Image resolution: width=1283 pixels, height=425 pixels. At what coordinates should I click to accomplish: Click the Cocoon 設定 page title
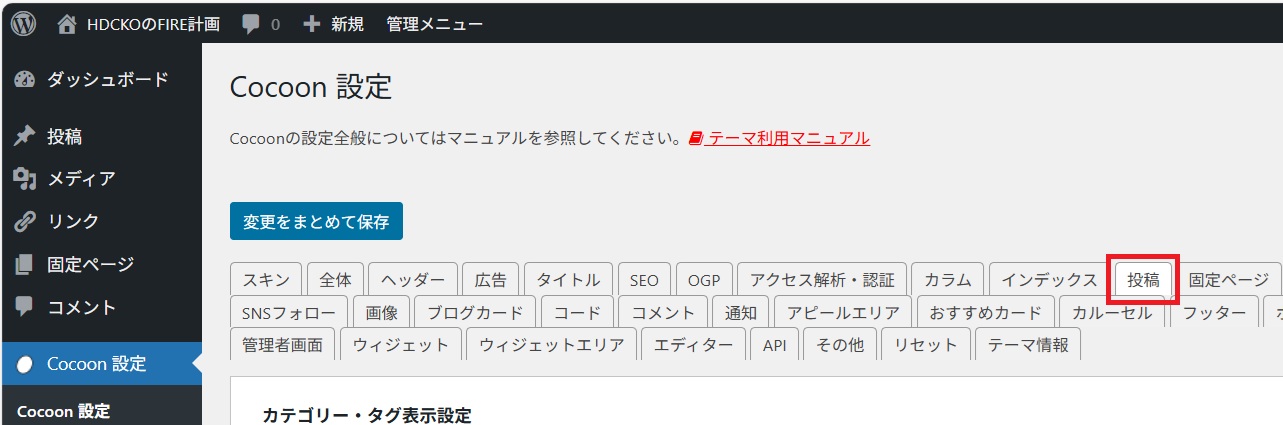[311, 87]
